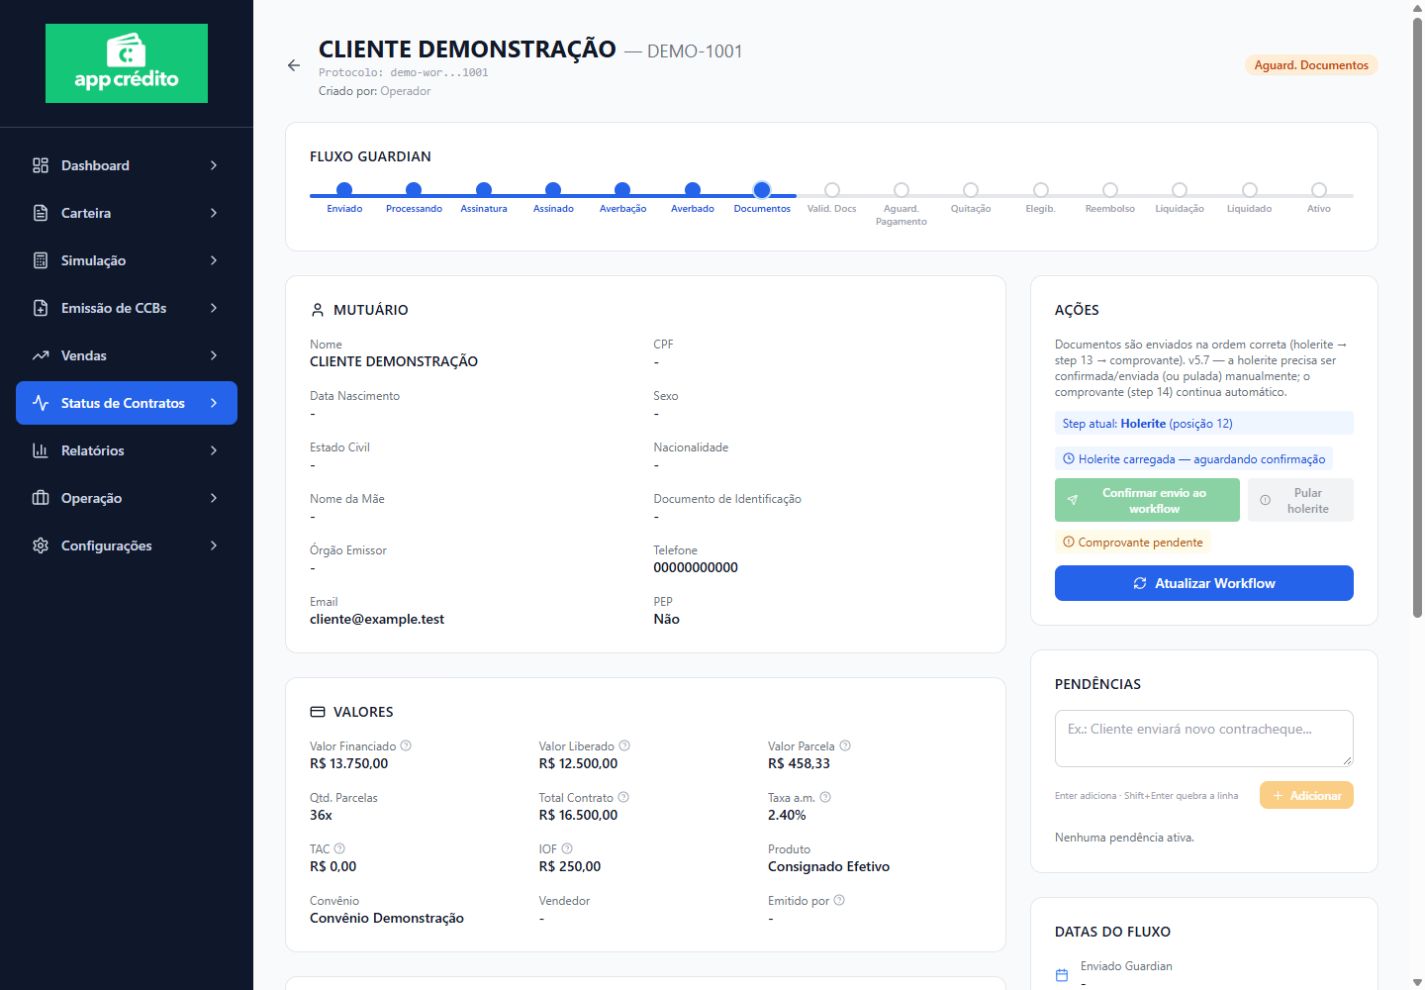The image size is (1425, 990).
Task: Click the Pular holerite button
Action: click(1300, 500)
